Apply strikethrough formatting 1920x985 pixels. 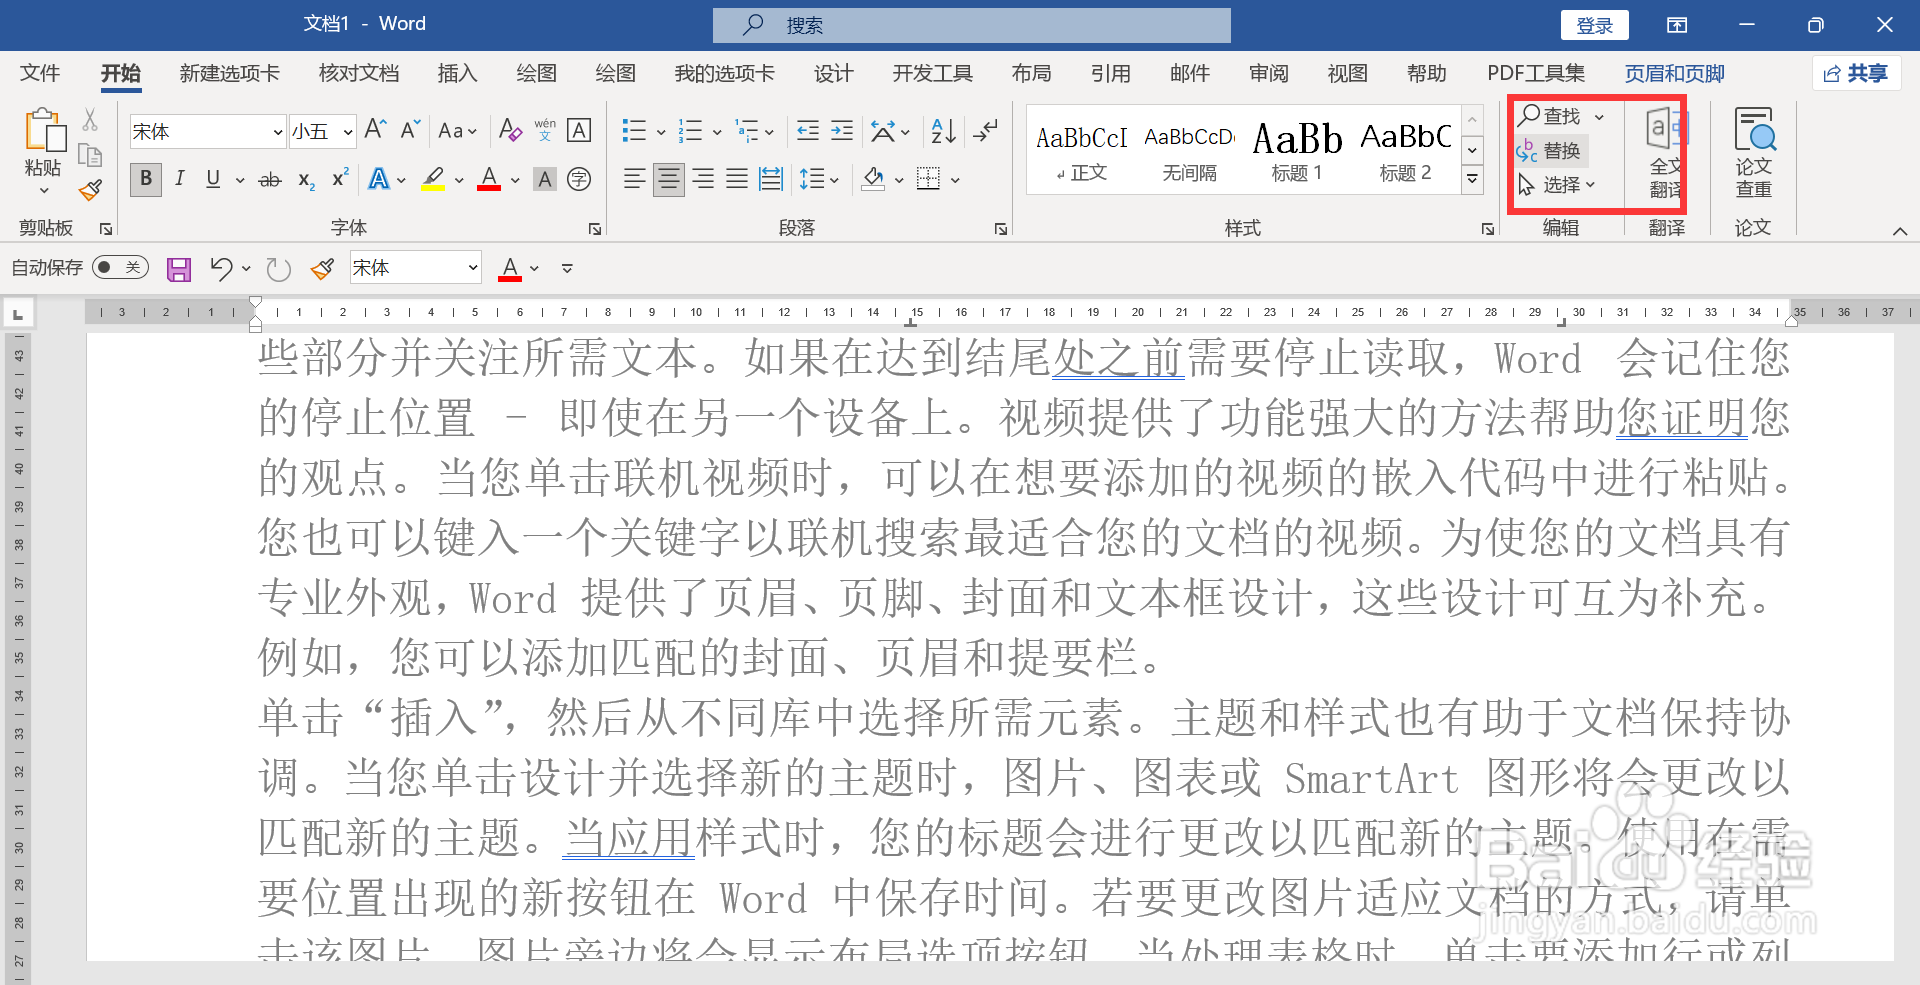click(x=270, y=180)
